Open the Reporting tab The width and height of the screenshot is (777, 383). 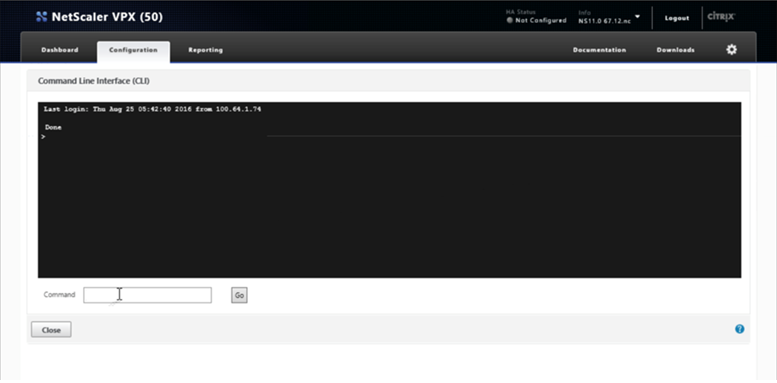point(205,50)
